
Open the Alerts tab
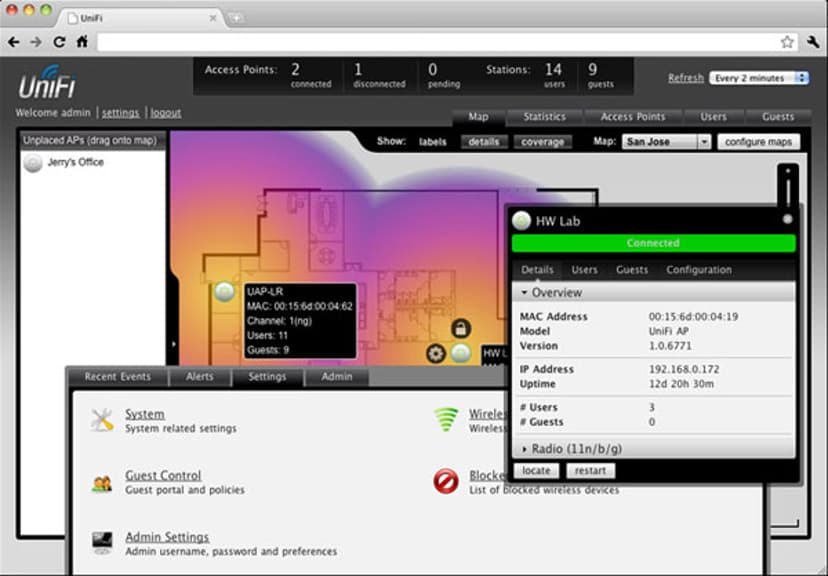(x=200, y=376)
